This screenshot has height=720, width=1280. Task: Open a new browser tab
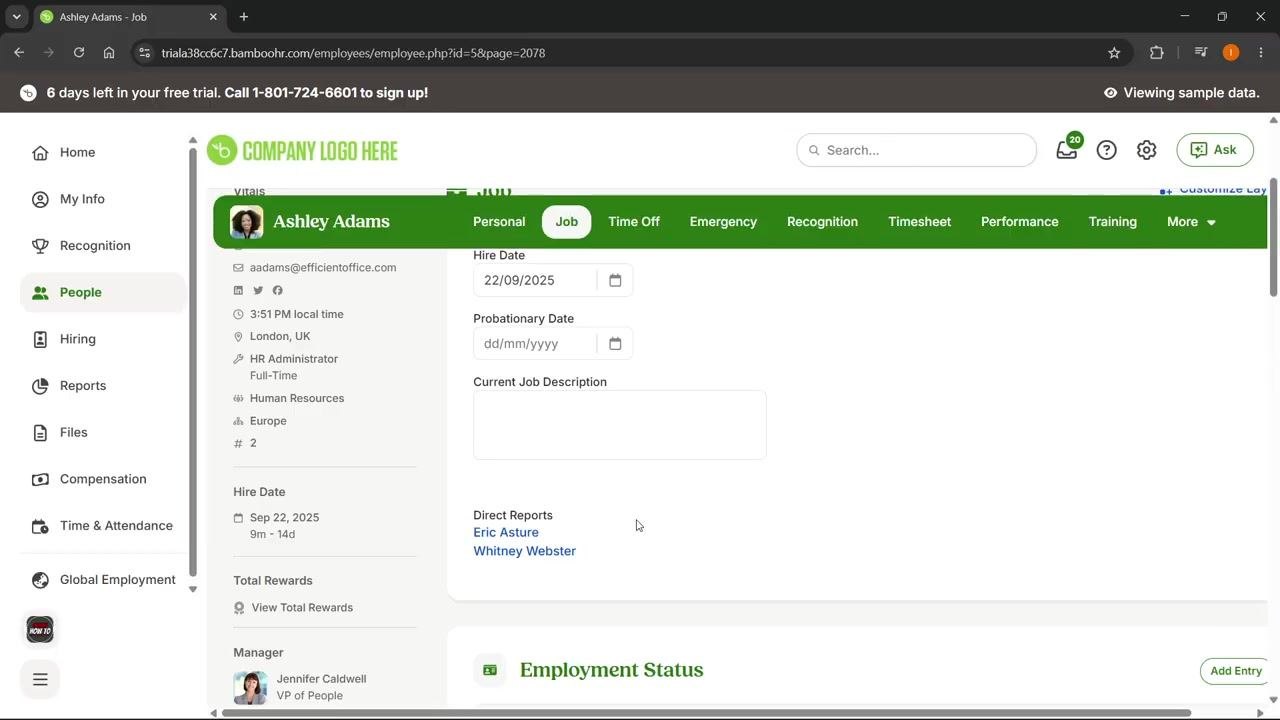pyautogui.click(x=244, y=17)
